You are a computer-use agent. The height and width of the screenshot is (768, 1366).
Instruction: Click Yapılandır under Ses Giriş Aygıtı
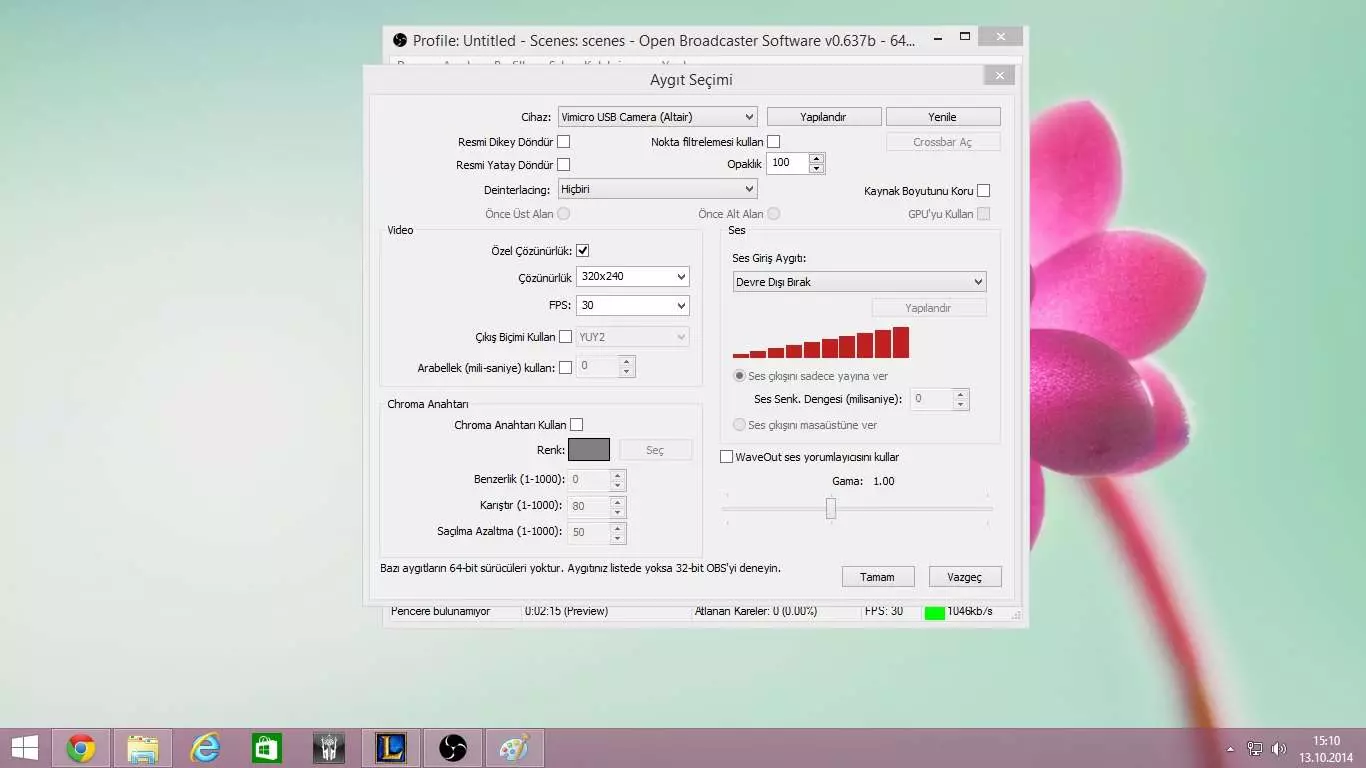[x=929, y=308]
